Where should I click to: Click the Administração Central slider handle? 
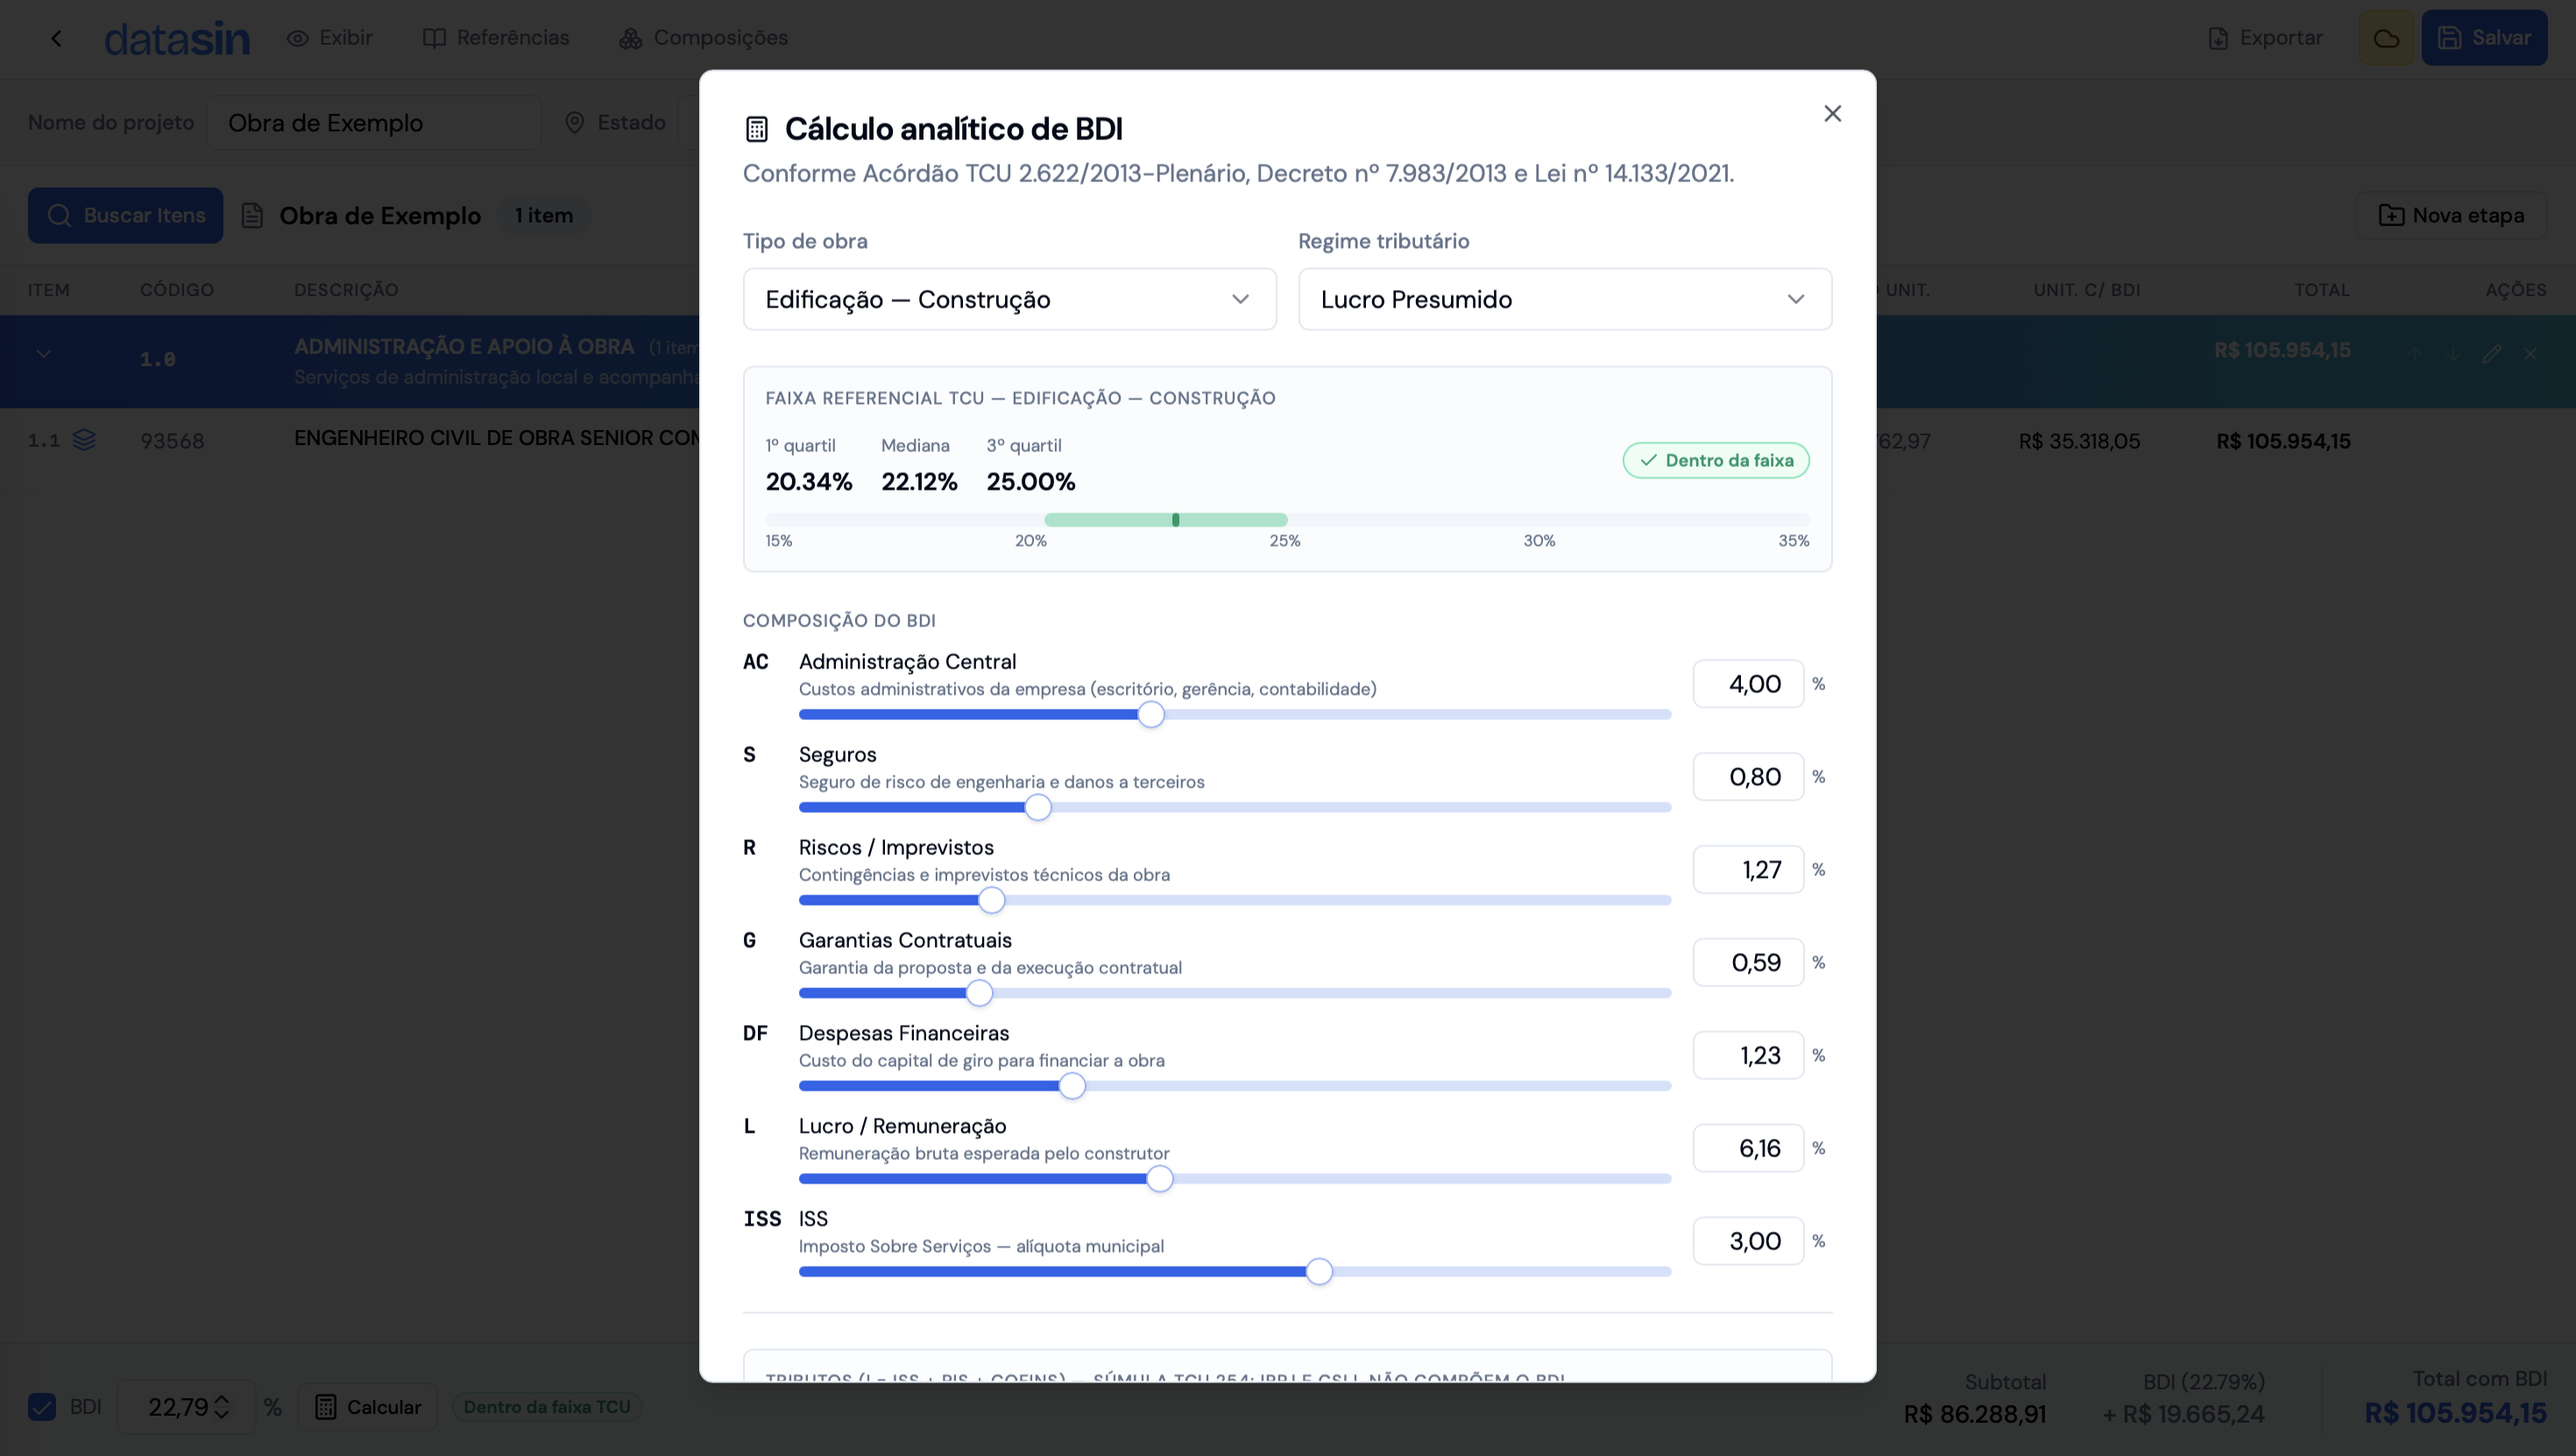point(1151,715)
